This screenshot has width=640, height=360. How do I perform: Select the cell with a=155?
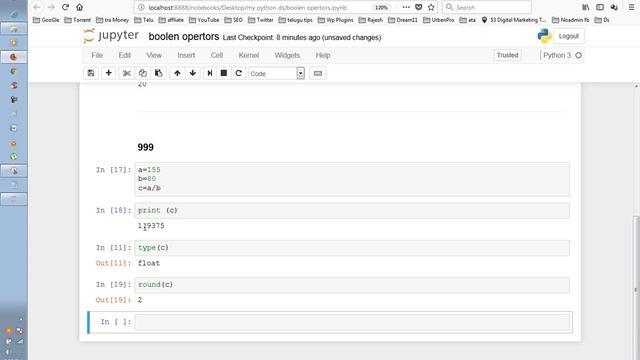click(352, 179)
